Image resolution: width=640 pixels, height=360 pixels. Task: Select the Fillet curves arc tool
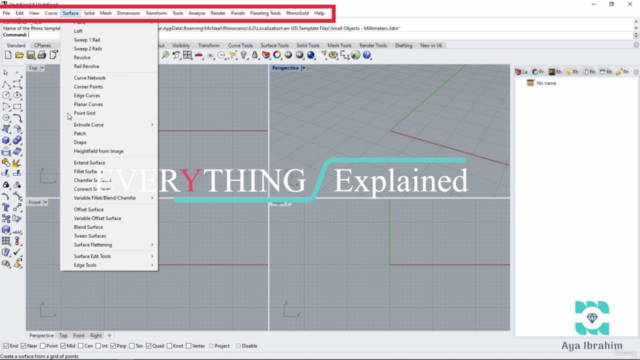pos(17,118)
